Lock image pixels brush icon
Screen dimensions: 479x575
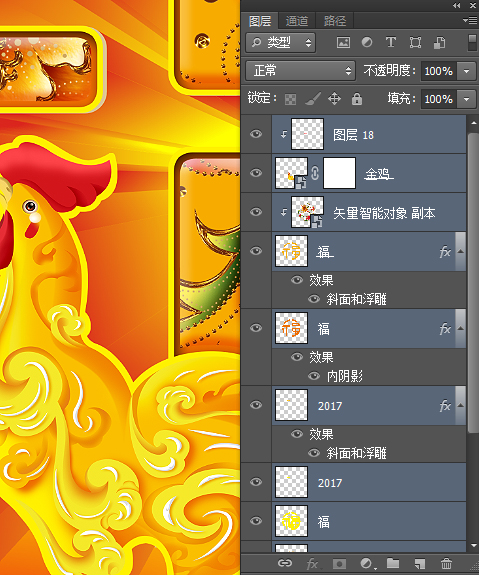(x=313, y=99)
